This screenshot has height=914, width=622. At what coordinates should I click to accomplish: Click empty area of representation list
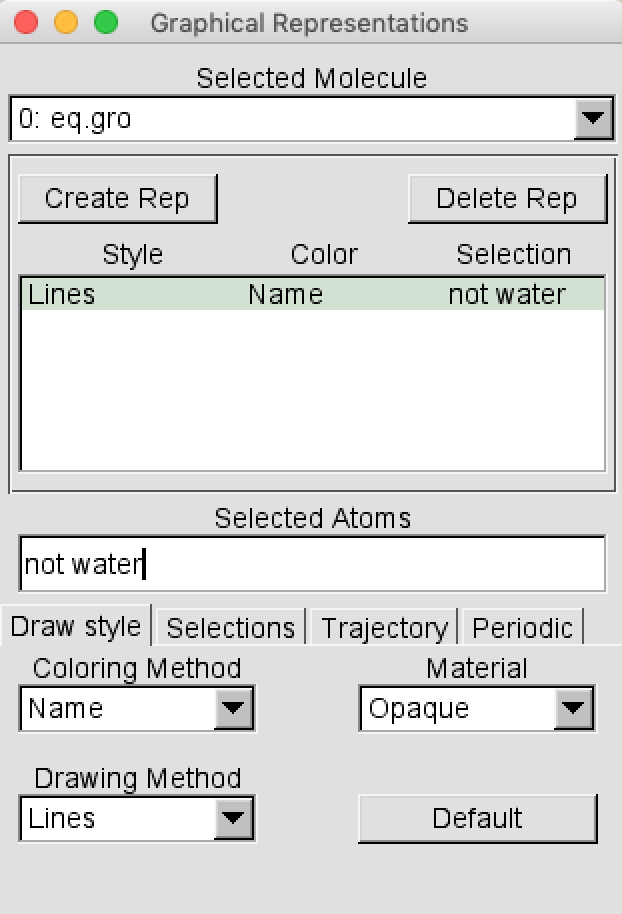tap(312, 400)
